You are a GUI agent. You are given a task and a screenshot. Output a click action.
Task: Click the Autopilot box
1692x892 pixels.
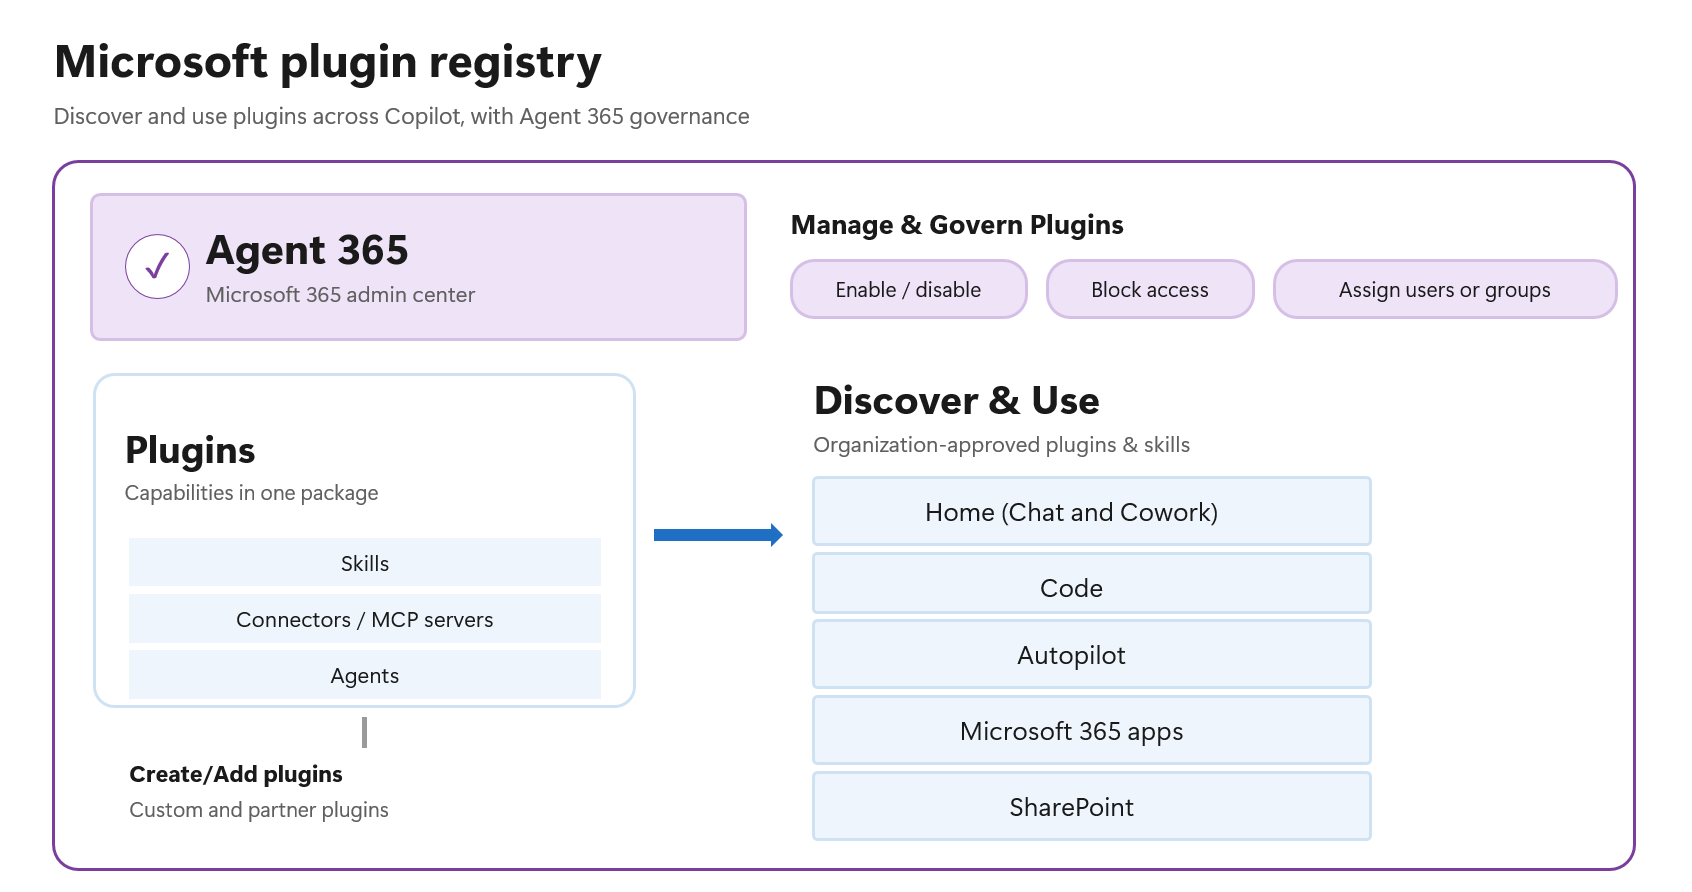pos(1092,654)
